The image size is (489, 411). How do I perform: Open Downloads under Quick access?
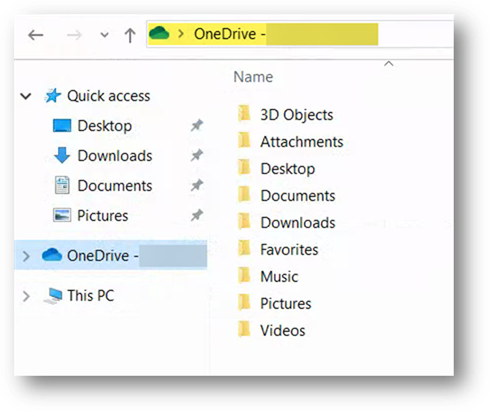click(x=115, y=156)
